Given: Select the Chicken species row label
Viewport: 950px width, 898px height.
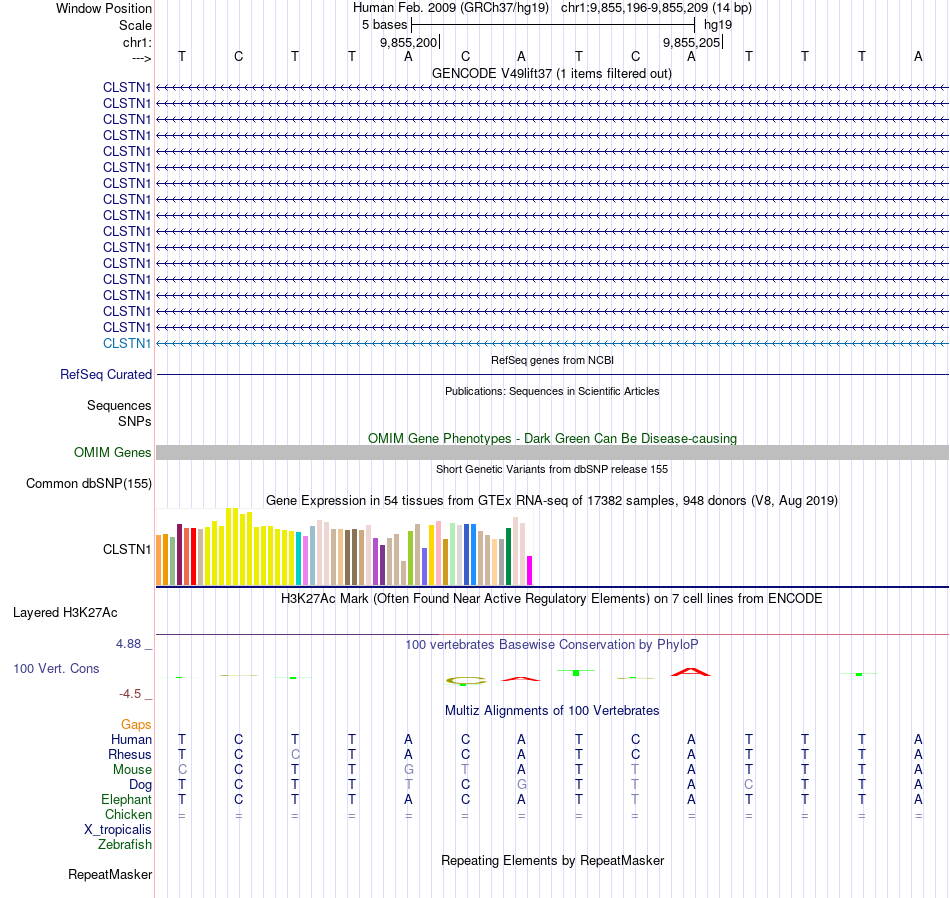Looking at the screenshot, I should [x=128, y=815].
